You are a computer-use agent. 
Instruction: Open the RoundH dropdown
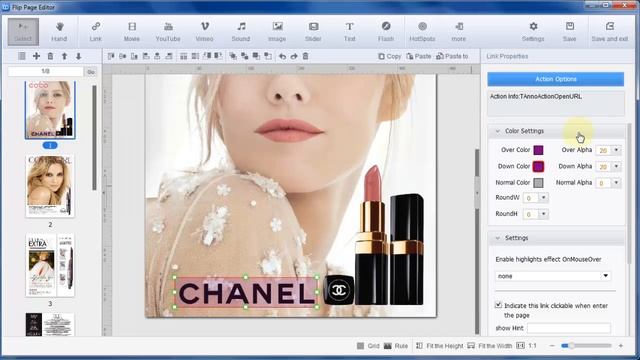(544, 214)
